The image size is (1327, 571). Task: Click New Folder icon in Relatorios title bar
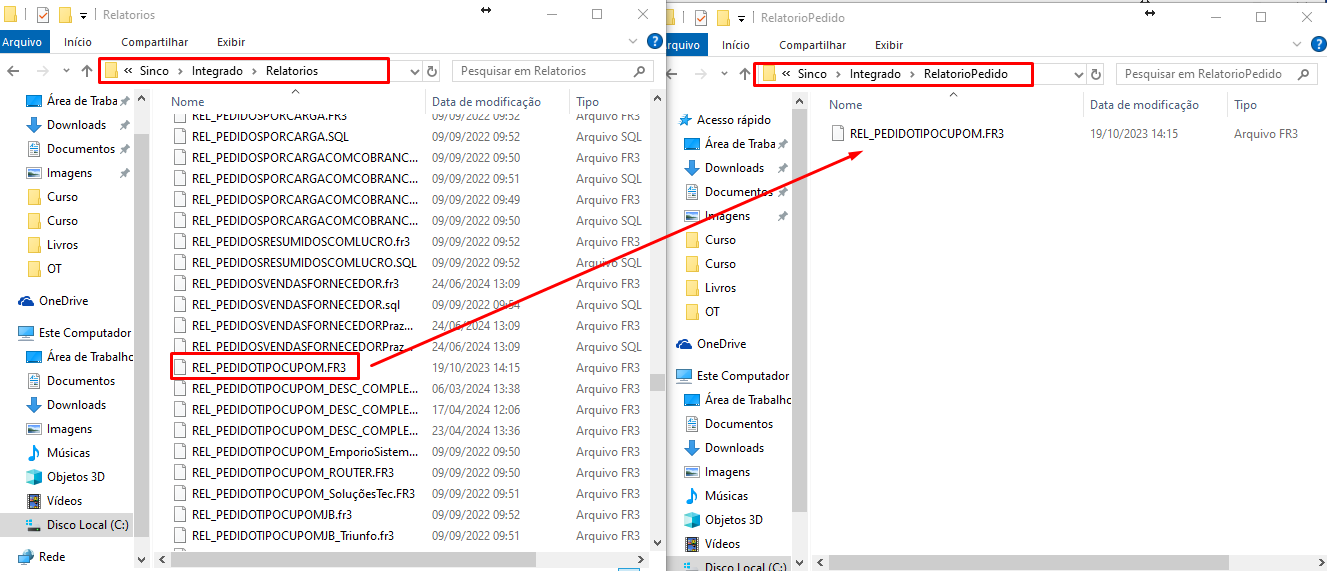click(65, 15)
